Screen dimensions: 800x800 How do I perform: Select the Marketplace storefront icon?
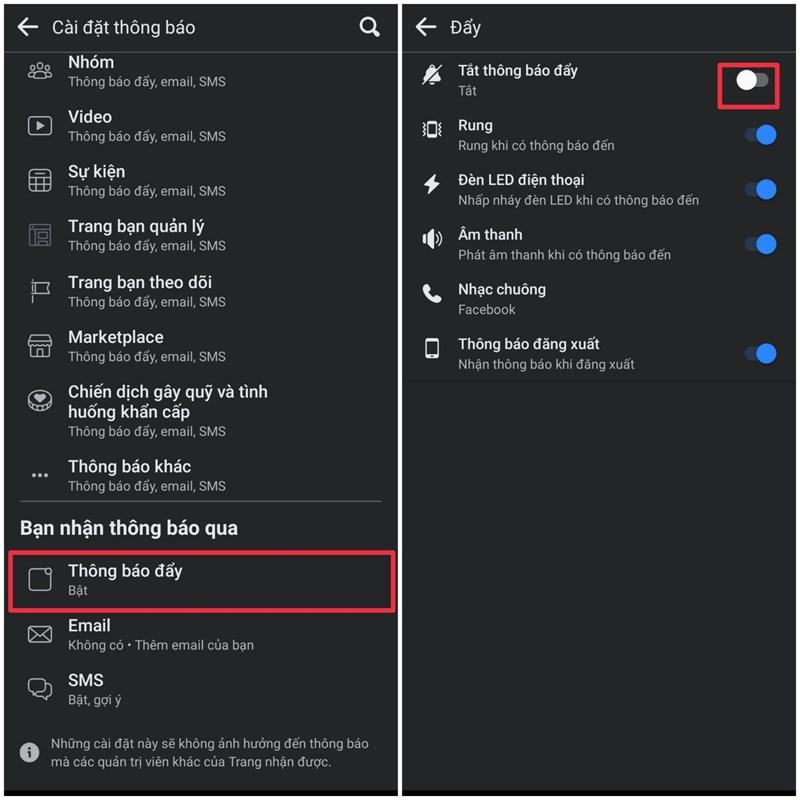(x=40, y=346)
